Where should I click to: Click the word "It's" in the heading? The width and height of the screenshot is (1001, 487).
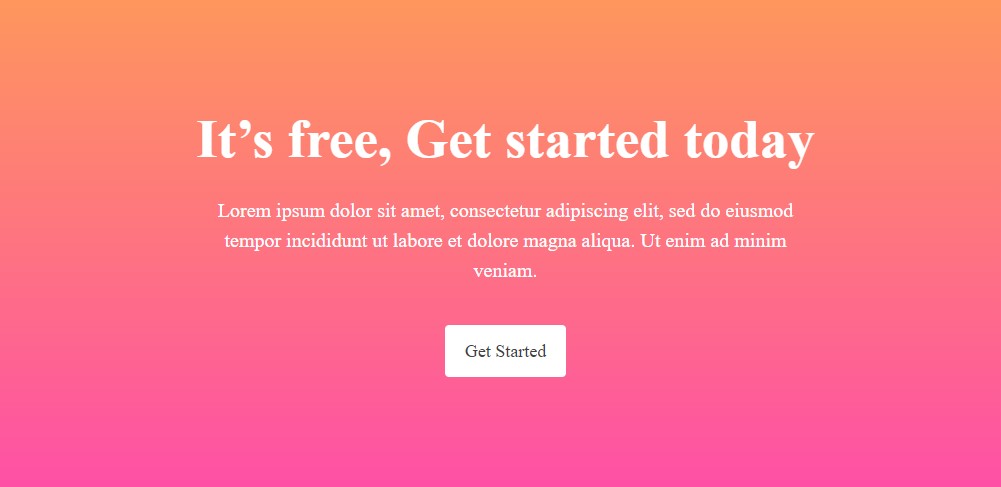coord(234,139)
